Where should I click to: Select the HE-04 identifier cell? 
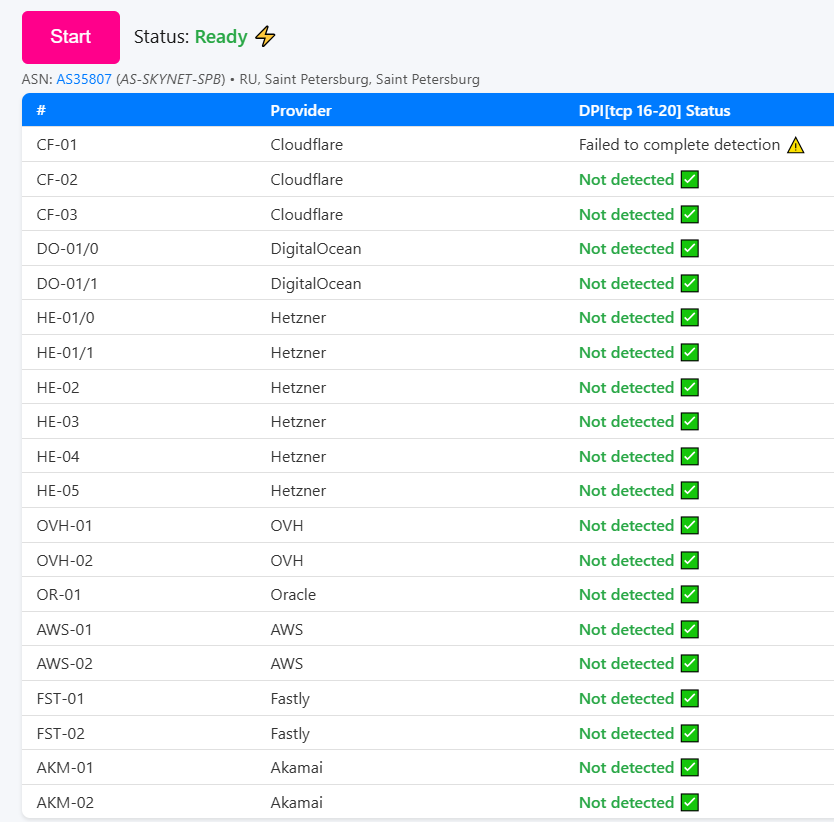(58, 456)
